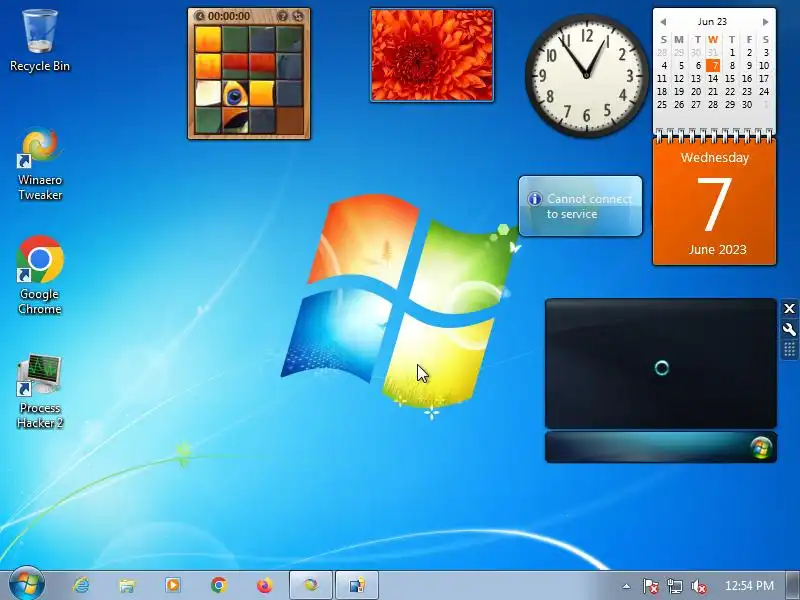800x600 pixels.
Task: Click the network status tray icon
Action: 675,586
